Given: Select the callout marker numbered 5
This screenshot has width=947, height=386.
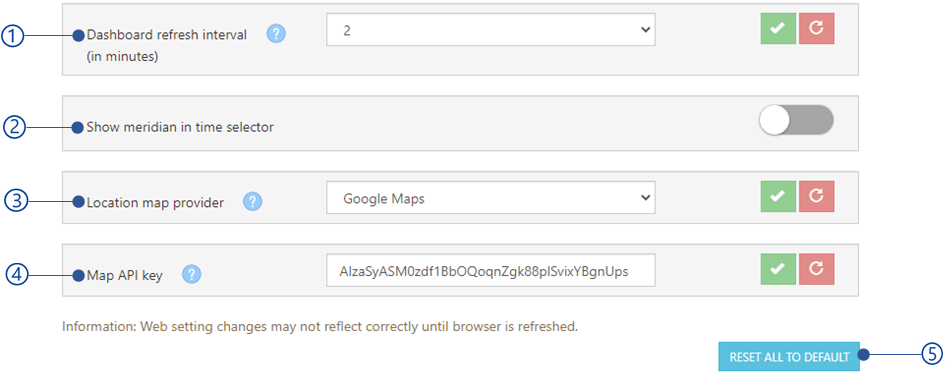Looking at the screenshot, I should (932, 355).
